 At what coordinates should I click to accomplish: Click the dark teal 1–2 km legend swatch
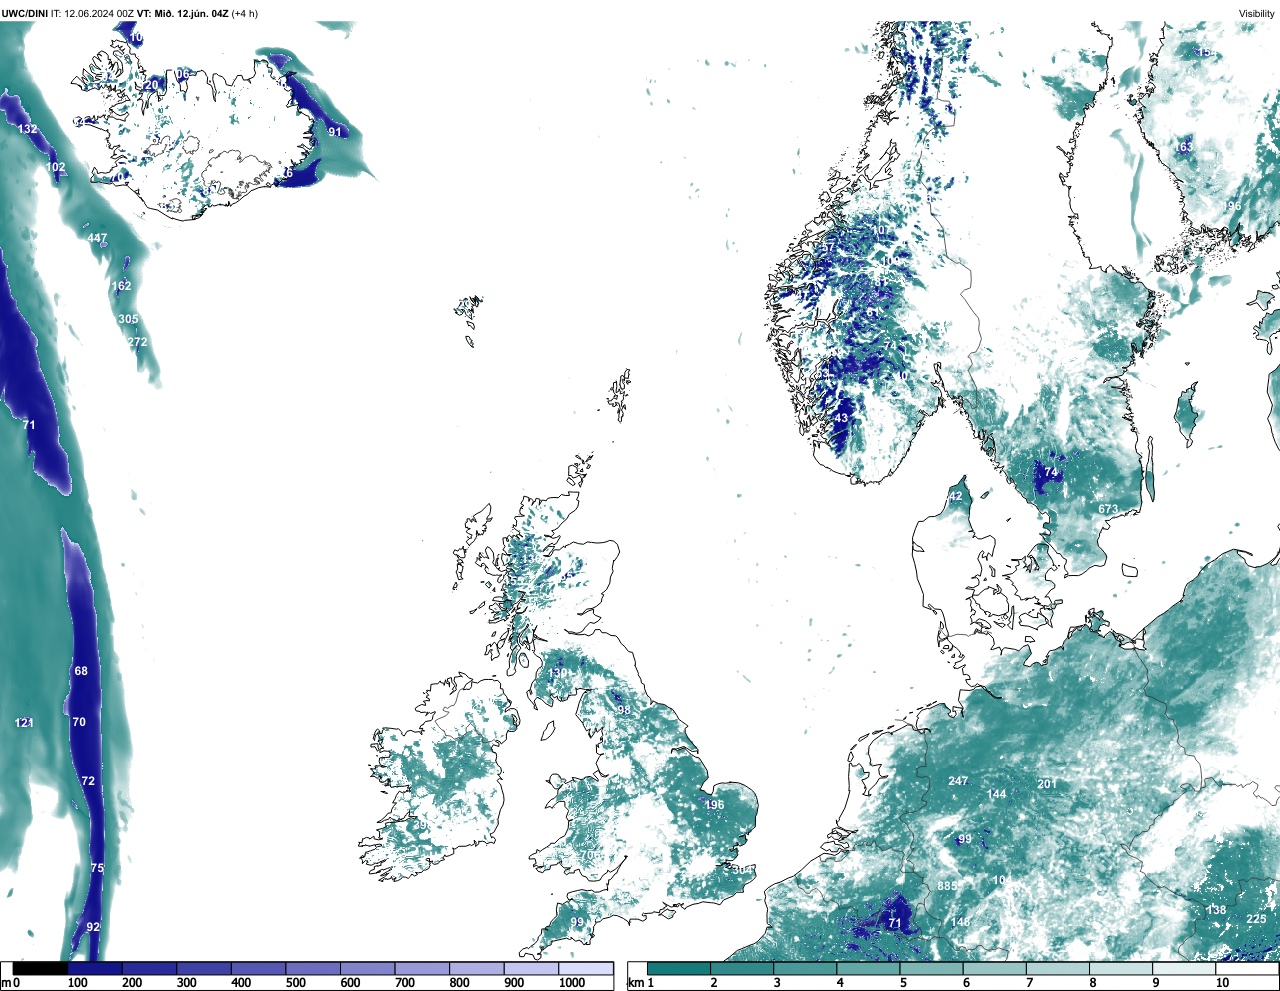point(679,968)
